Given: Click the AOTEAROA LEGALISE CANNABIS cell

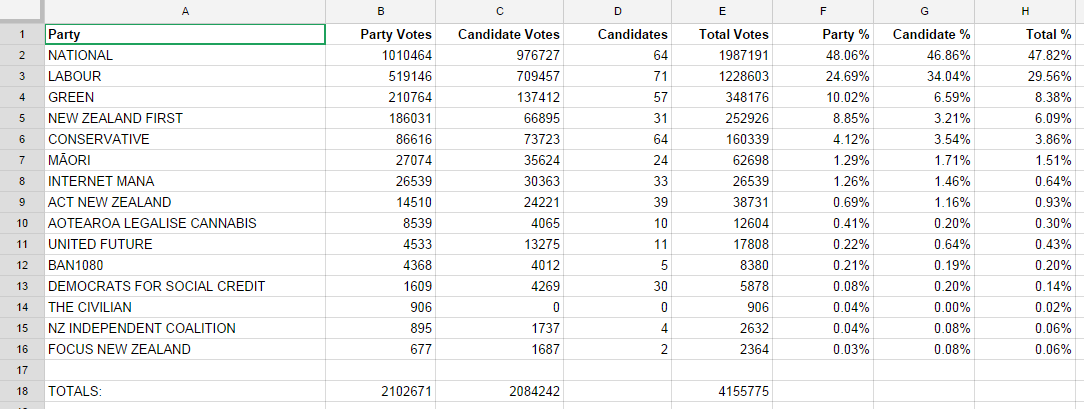Looking at the screenshot, I should (x=185, y=224).
